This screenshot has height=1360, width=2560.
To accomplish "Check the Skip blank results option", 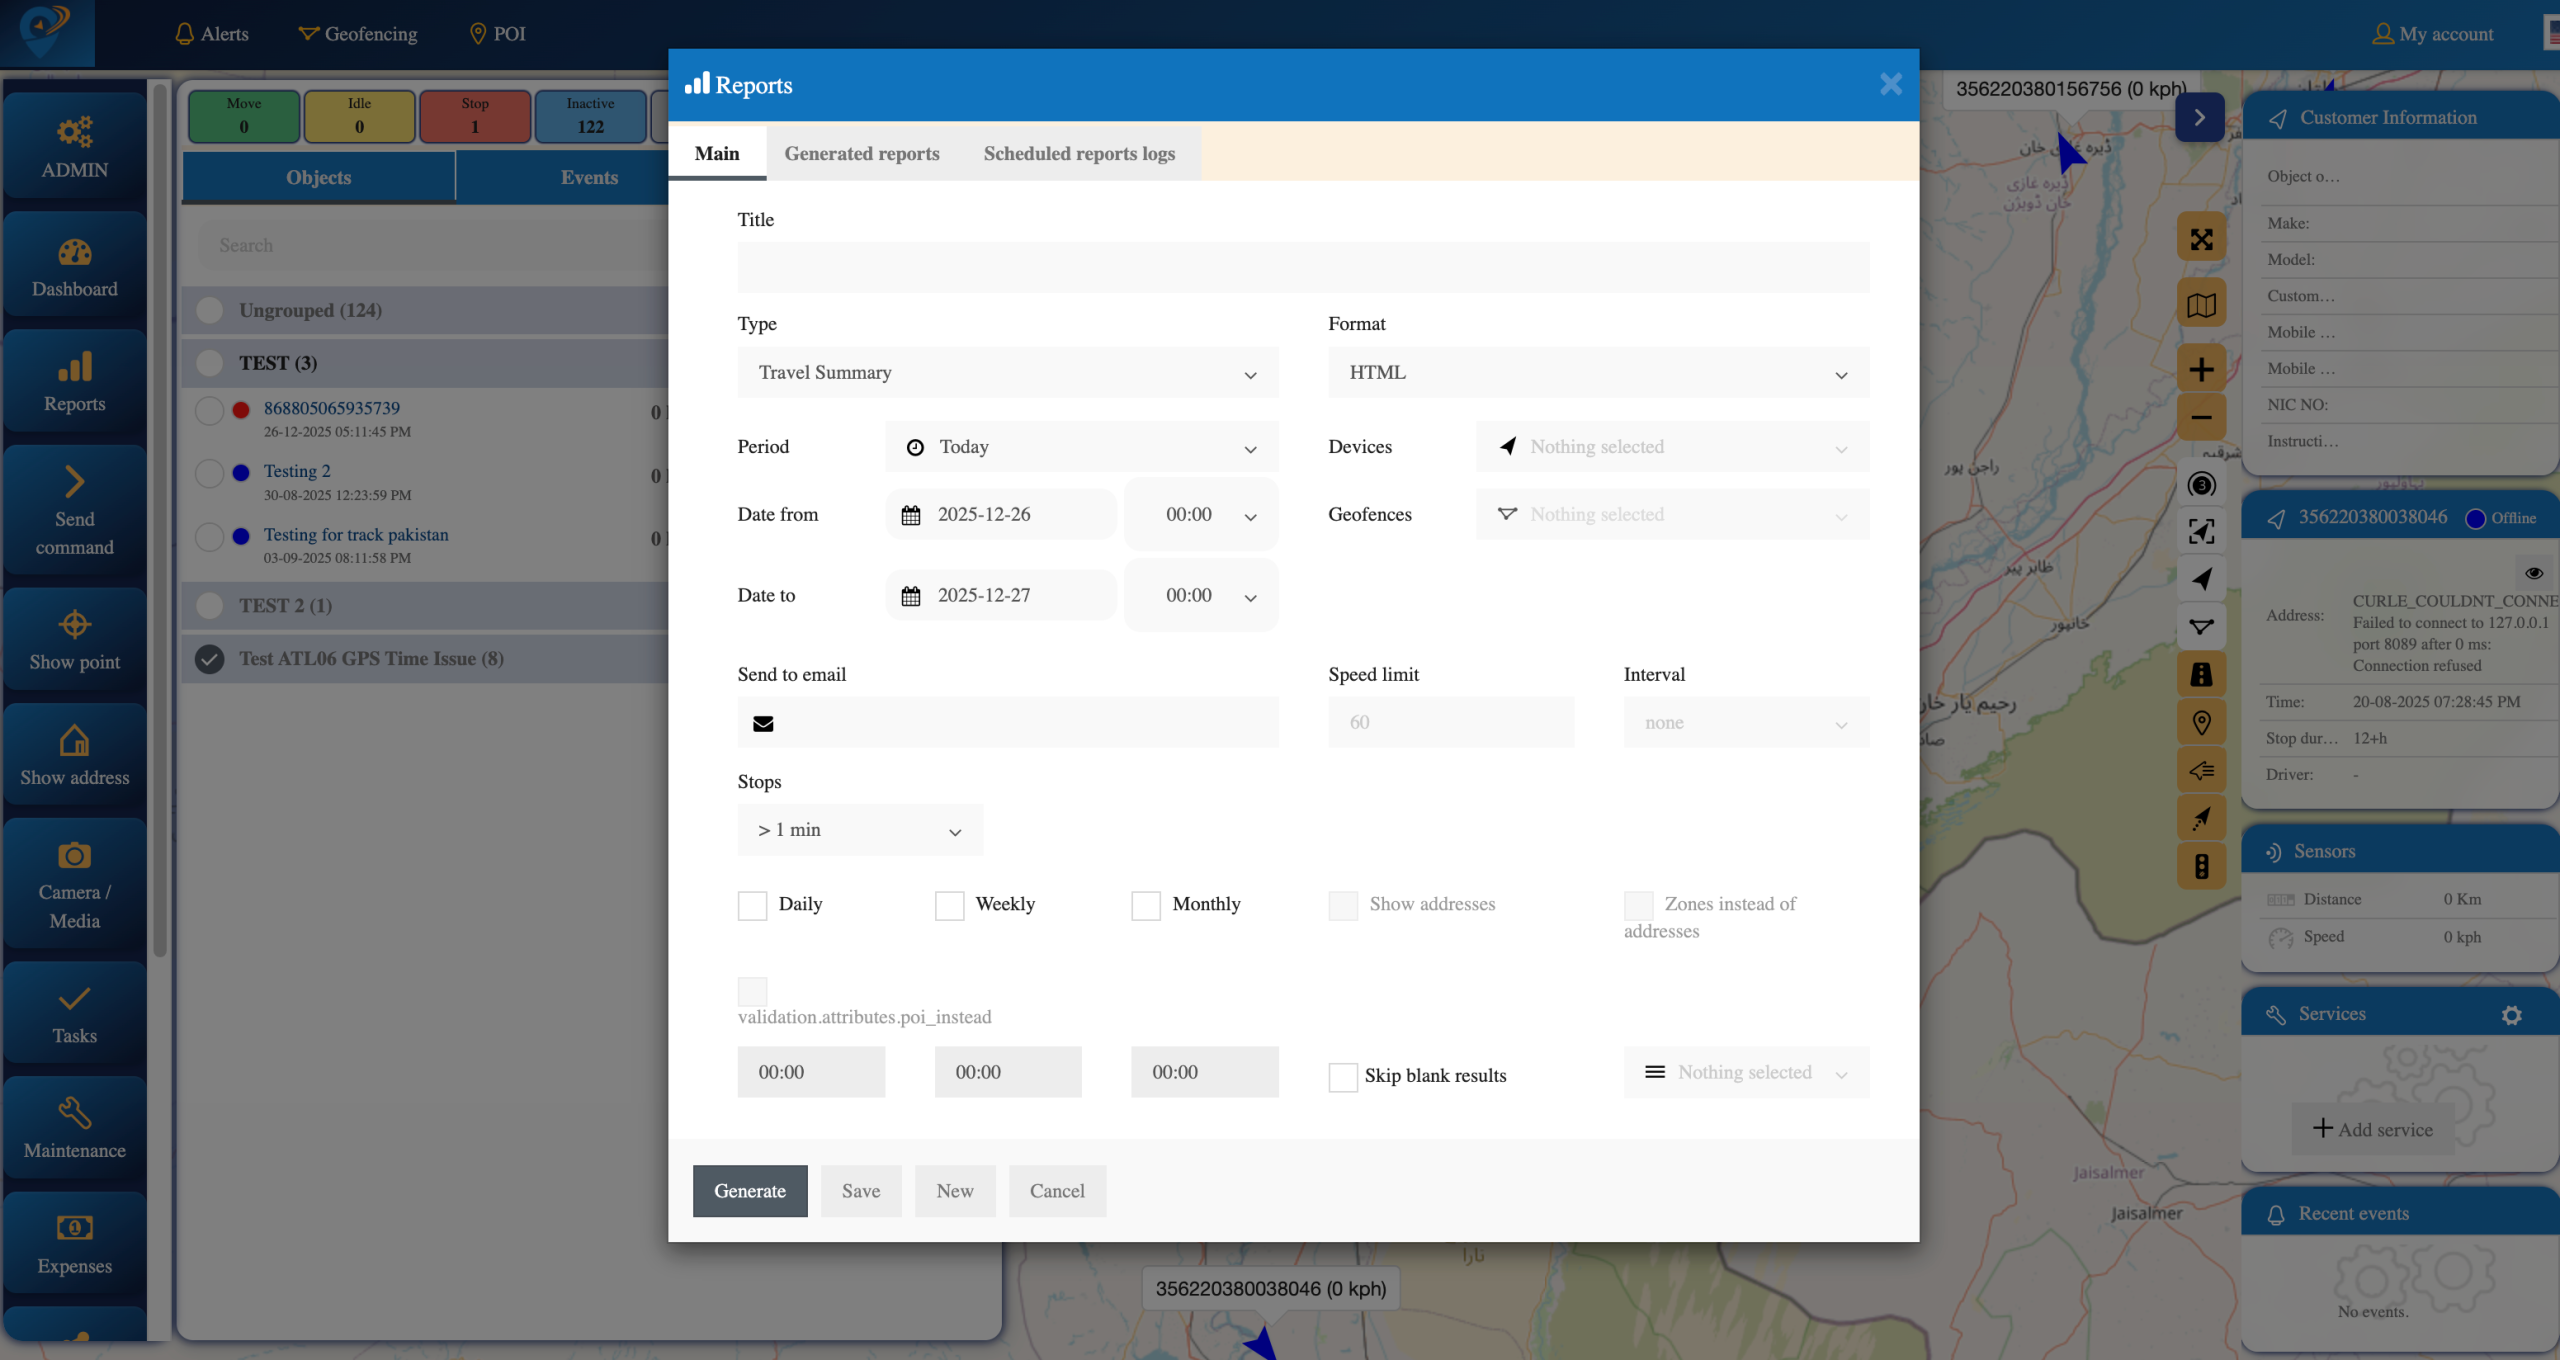I will (x=1343, y=1076).
